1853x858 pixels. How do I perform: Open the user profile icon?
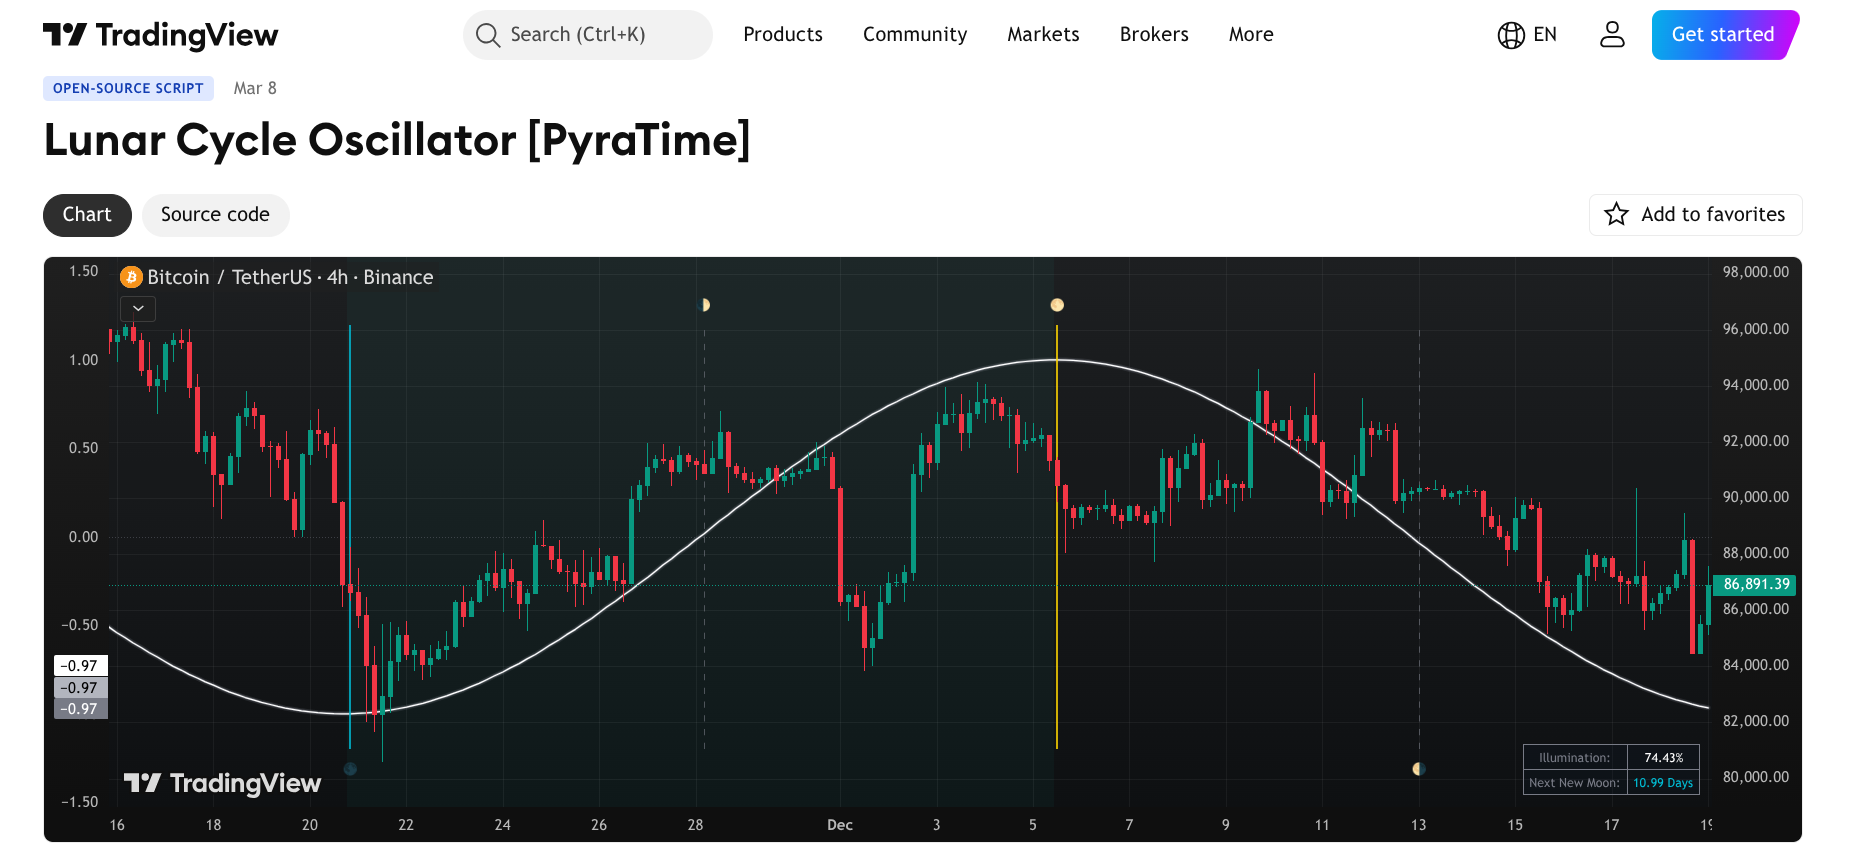1612,35
